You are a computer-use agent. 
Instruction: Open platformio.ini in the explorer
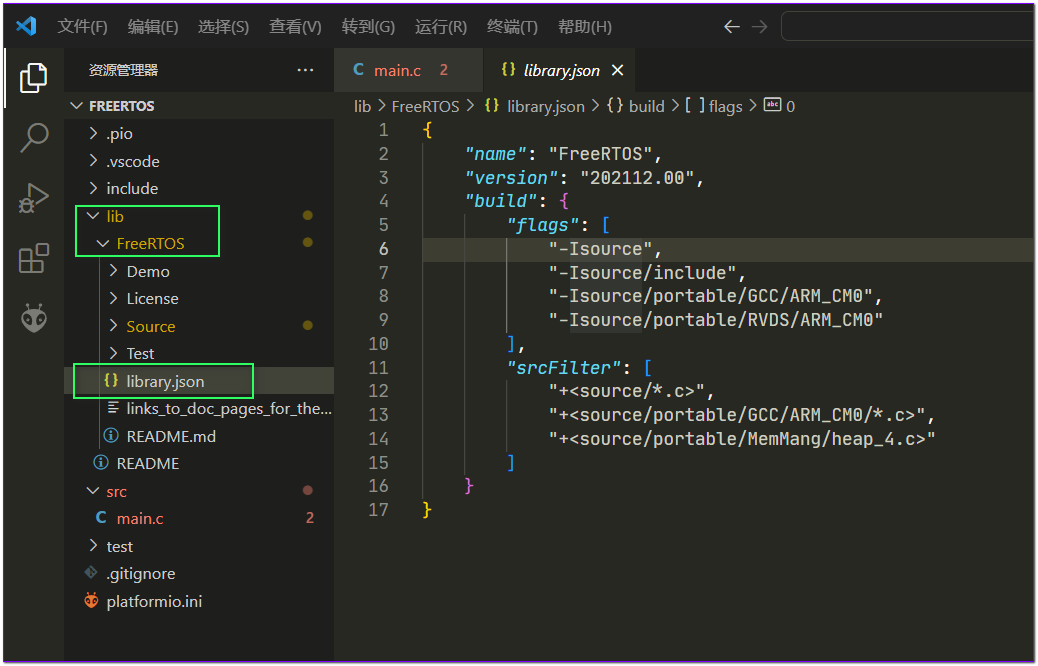click(x=199, y=601)
